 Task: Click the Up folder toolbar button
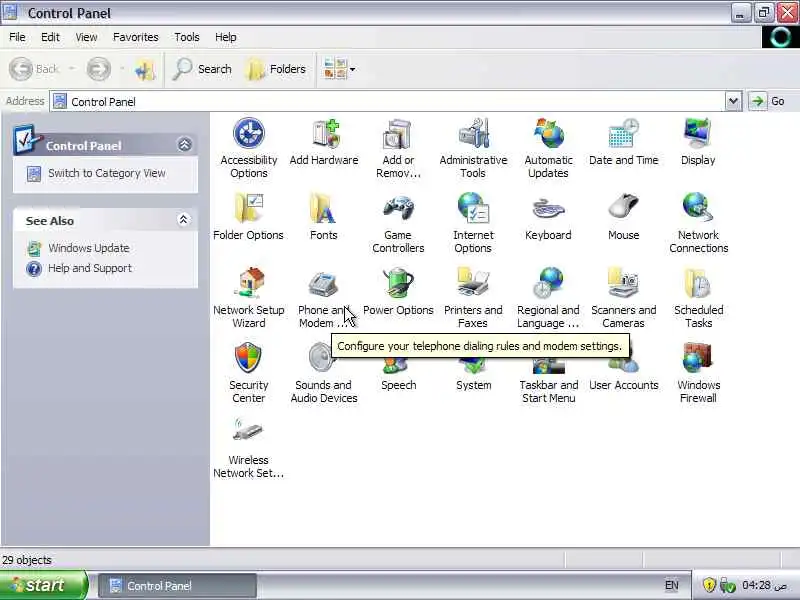(x=145, y=69)
